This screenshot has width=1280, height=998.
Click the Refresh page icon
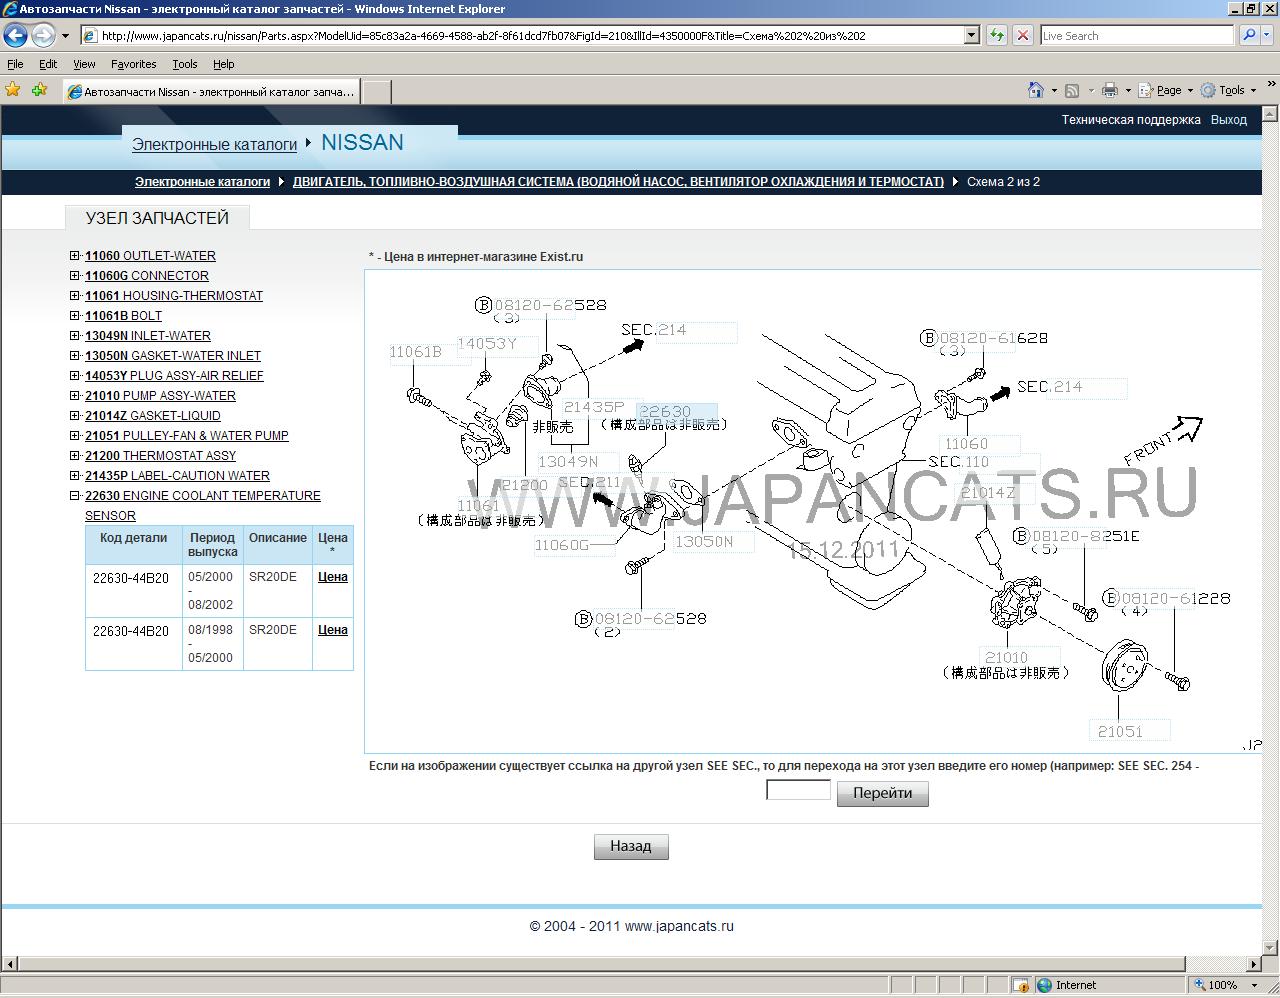pyautogui.click(x=996, y=35)
